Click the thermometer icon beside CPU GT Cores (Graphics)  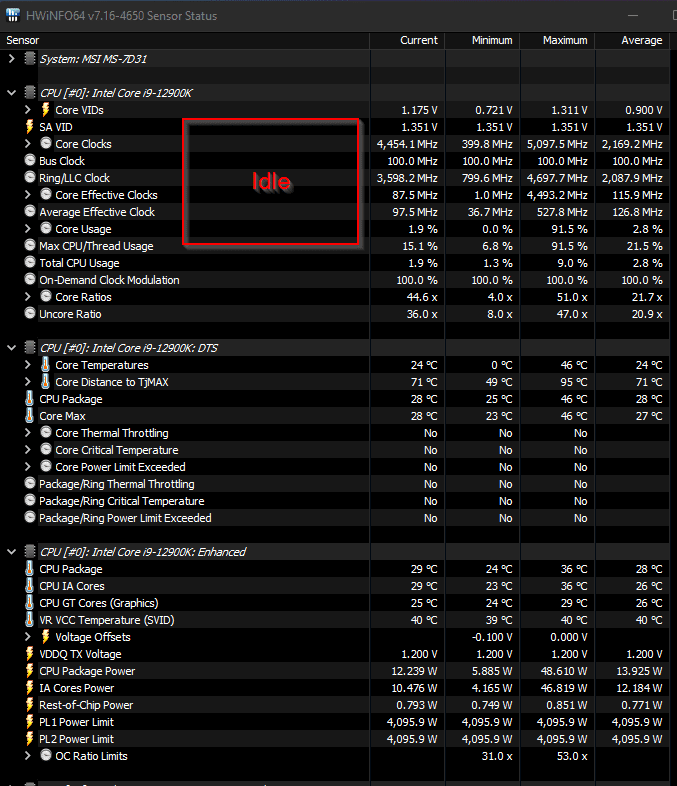tap(30, 603)
